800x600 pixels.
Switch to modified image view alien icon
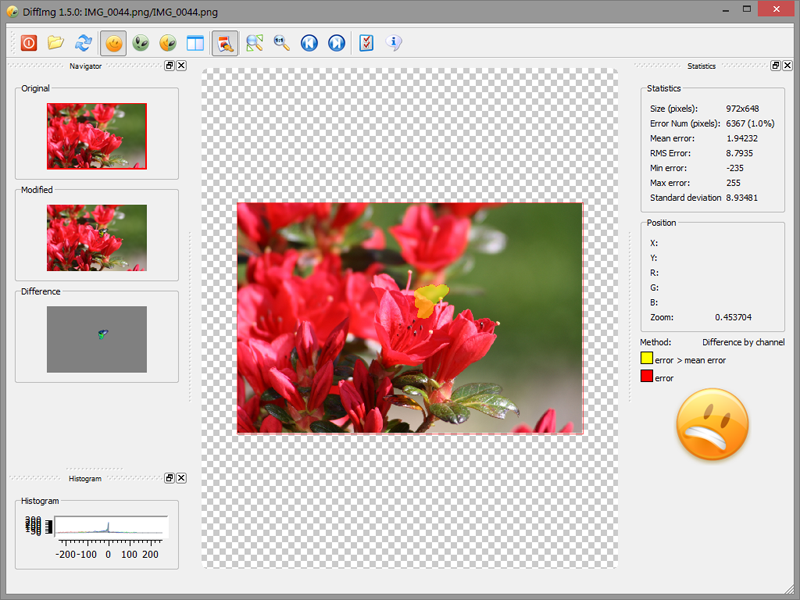(141, 43)
